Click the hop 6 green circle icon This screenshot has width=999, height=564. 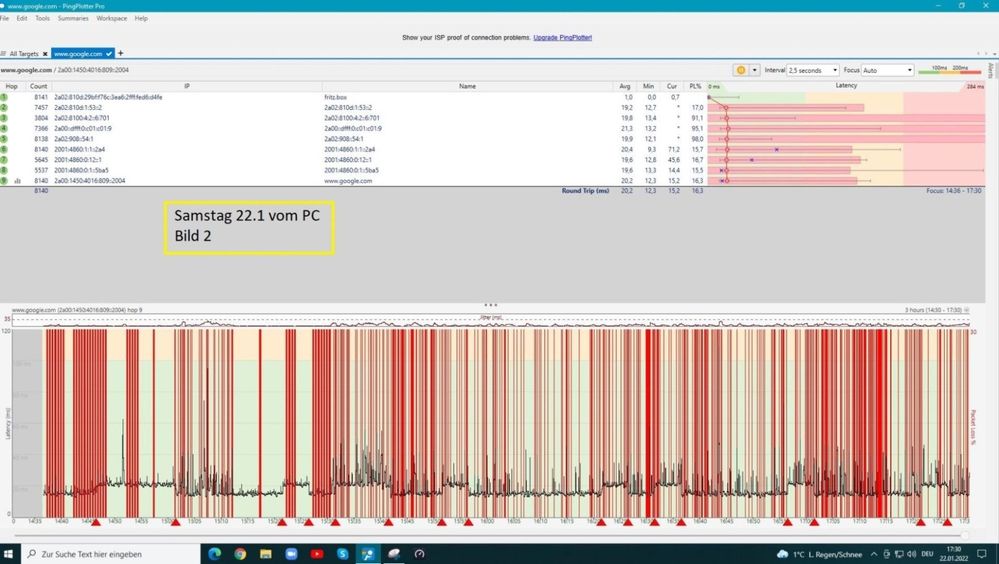point(4,150)
